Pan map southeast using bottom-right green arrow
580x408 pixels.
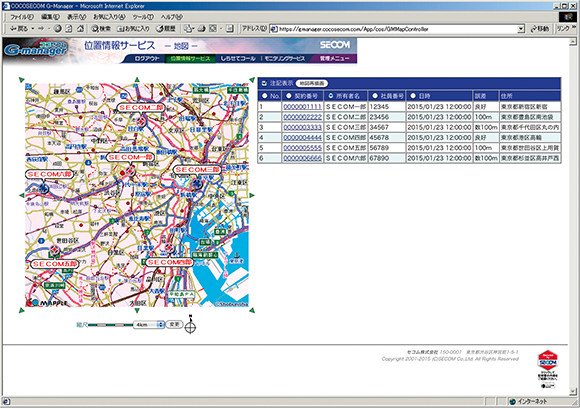pos(252,310)
